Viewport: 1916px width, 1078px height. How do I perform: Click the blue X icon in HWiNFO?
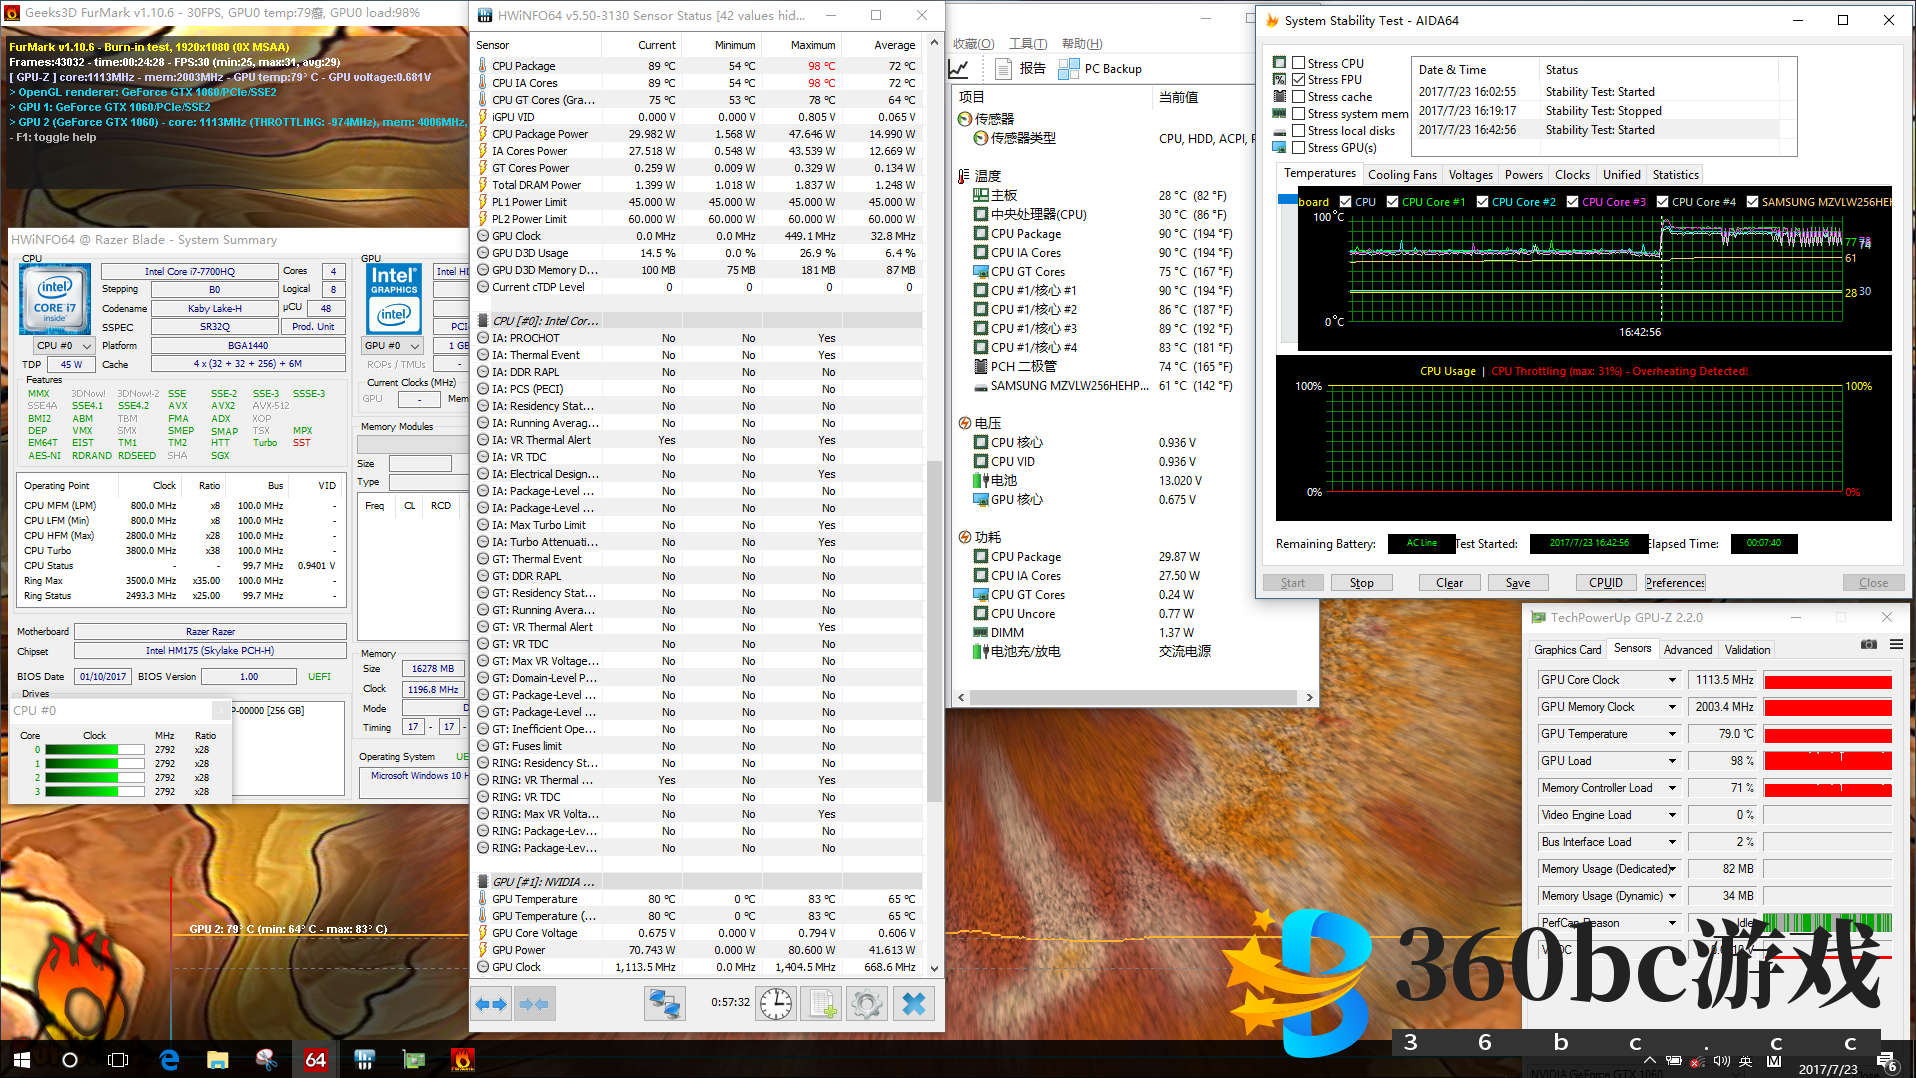coord(913,1004)
